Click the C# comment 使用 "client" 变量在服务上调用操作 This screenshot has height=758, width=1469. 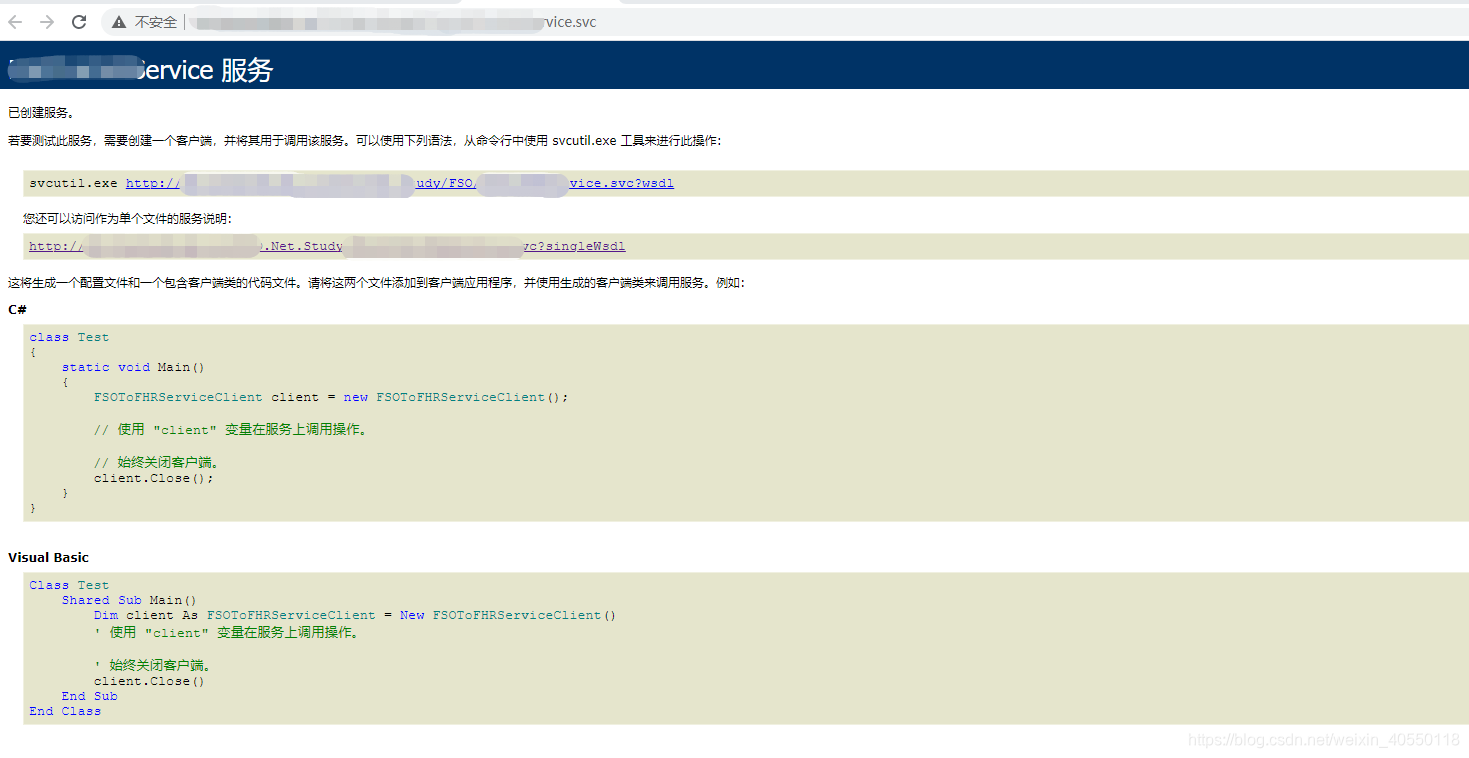click(x=231, y=430)
